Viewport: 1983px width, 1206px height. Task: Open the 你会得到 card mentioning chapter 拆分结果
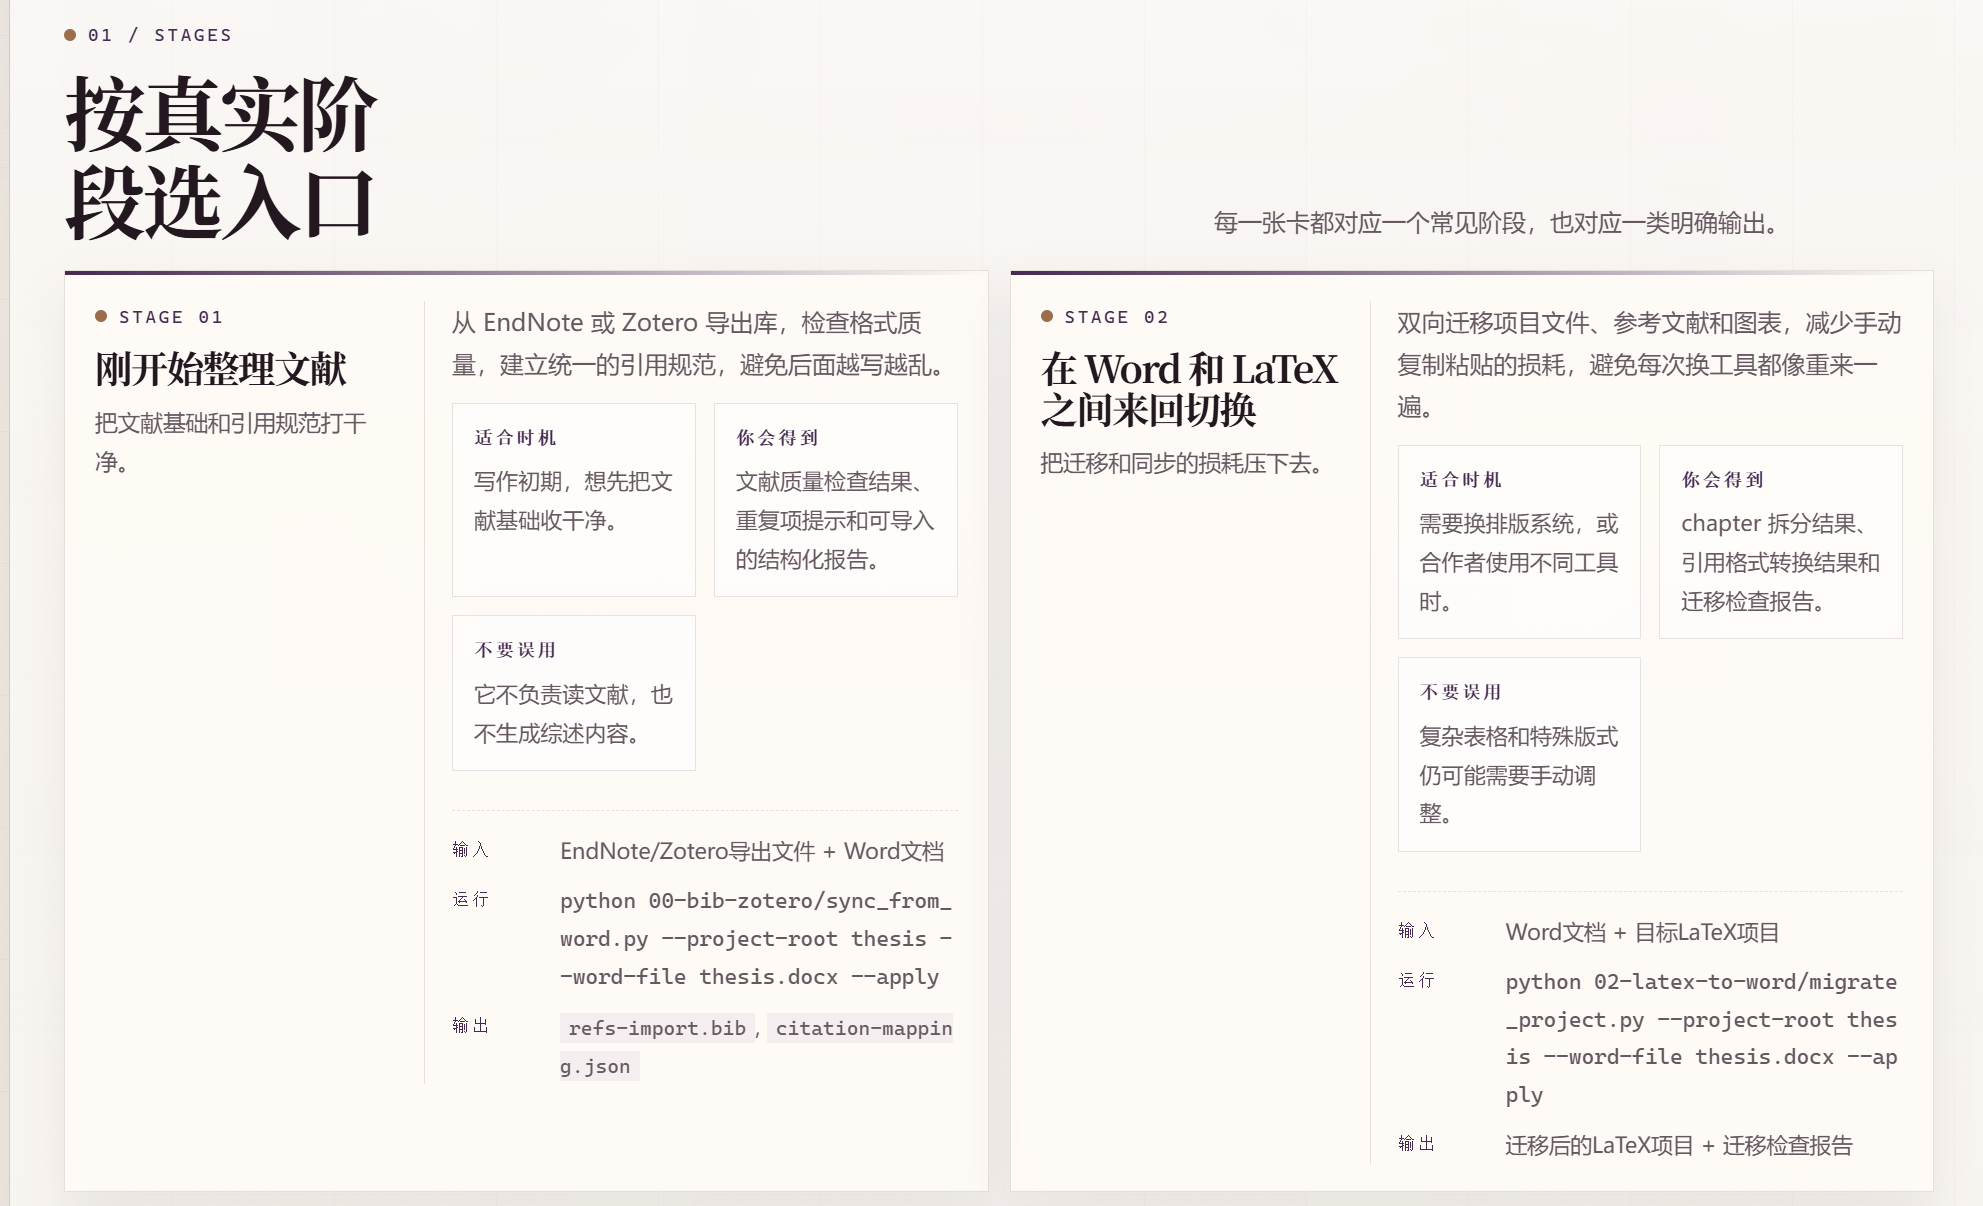(x=1781, y=542)
